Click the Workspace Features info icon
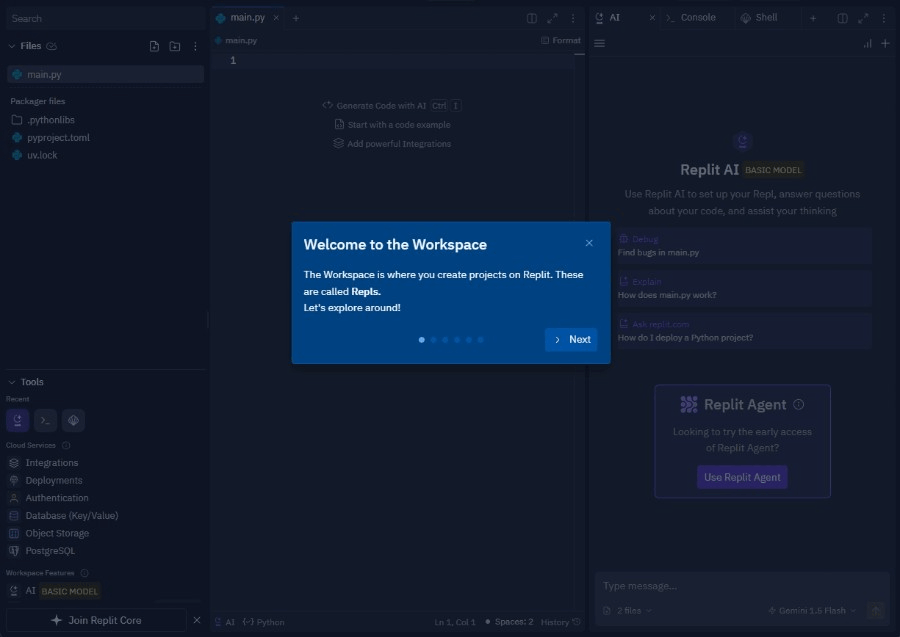900x637 pixels. [x=84, y=573]
